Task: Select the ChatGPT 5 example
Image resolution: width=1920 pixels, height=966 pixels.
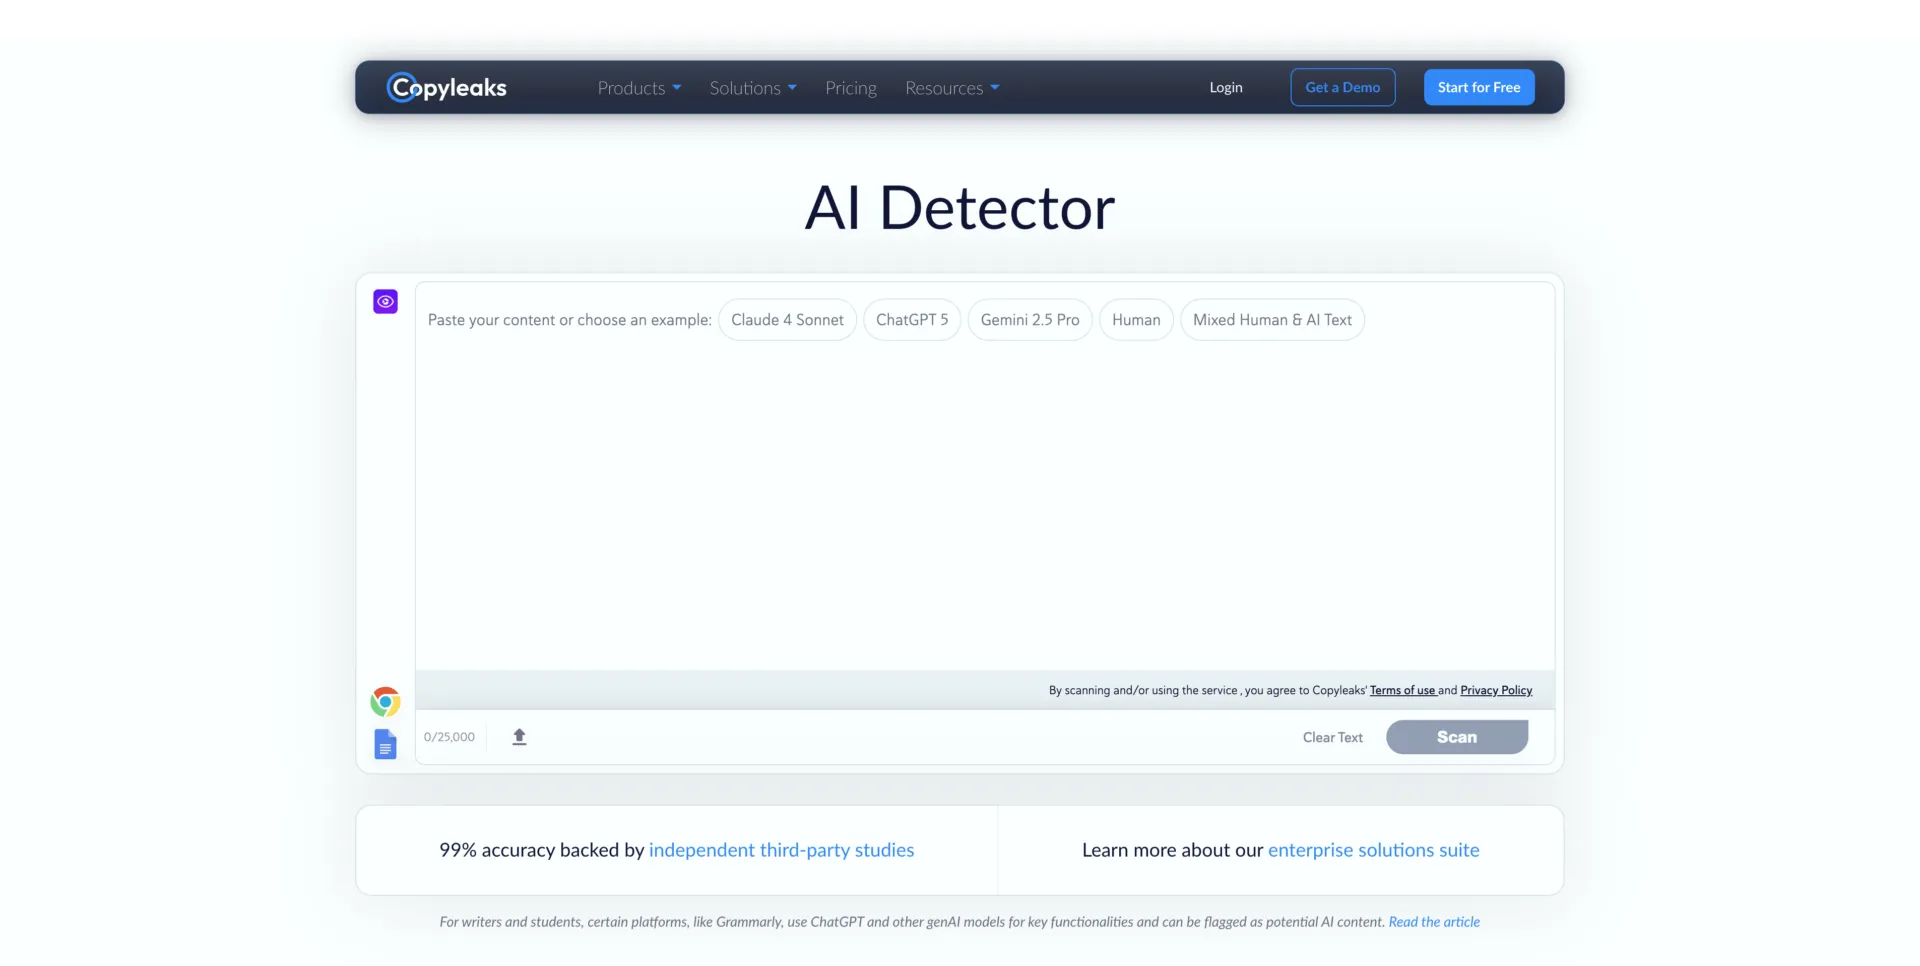Action: (911, 319)
